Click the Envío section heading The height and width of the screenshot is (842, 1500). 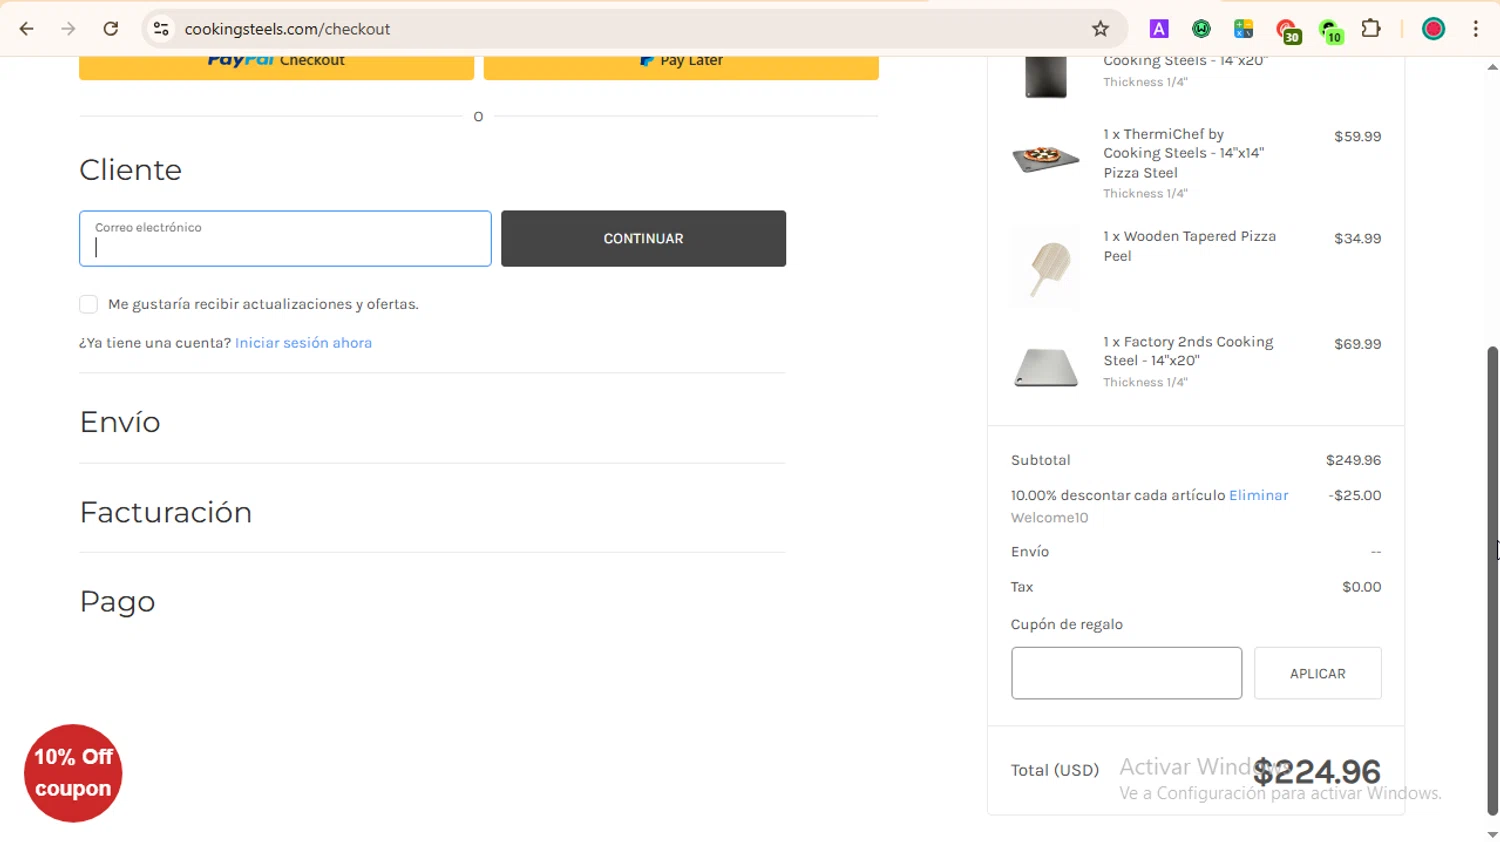(120, 422)
